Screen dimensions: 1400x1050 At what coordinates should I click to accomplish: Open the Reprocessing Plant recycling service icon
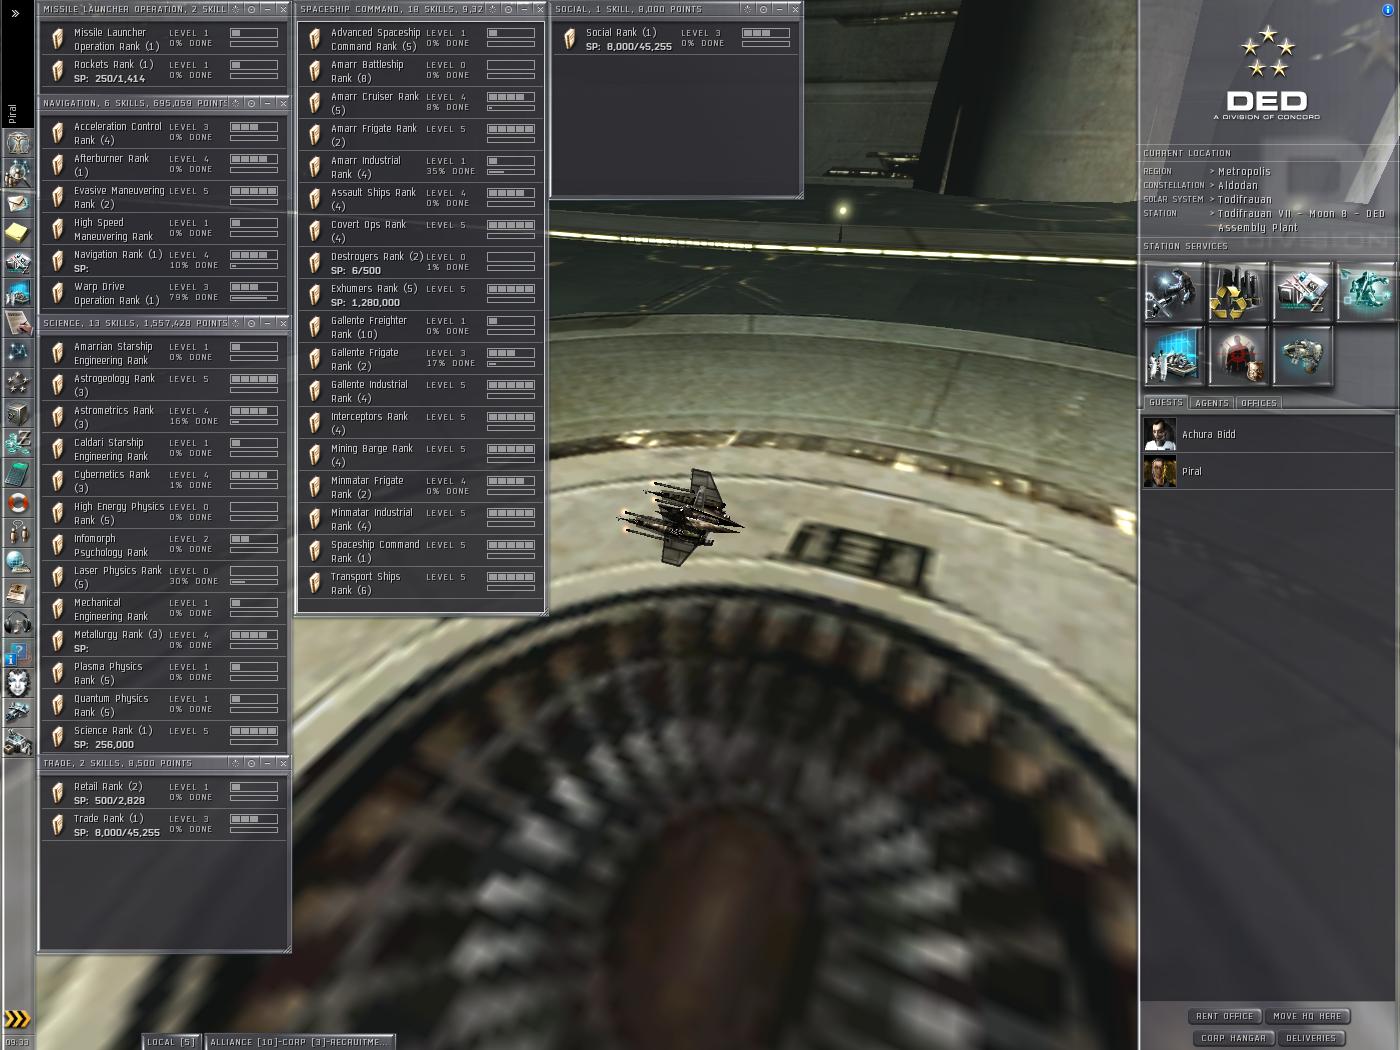[x=1237, y=292]
